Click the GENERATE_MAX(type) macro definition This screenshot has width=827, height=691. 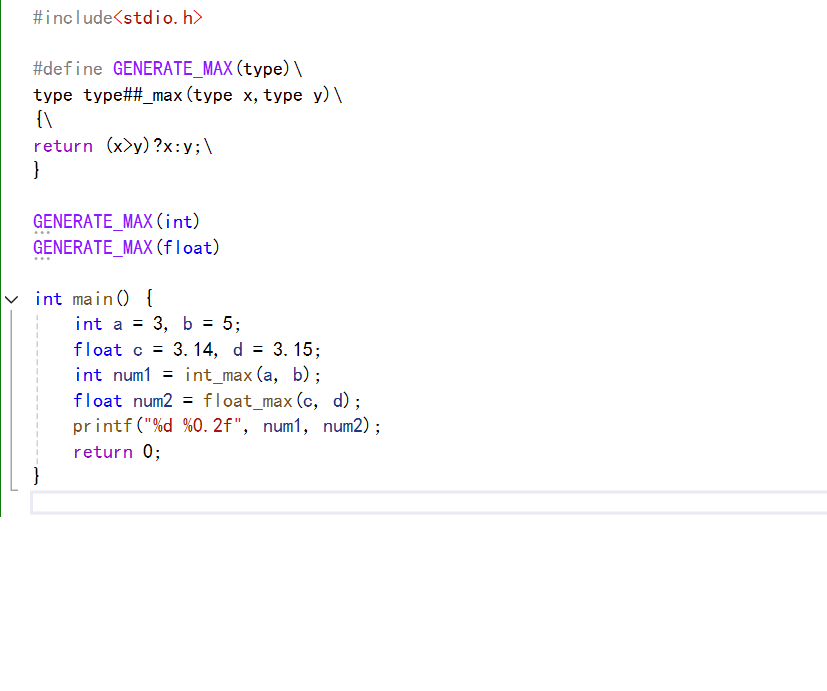(x=167, y=69)
